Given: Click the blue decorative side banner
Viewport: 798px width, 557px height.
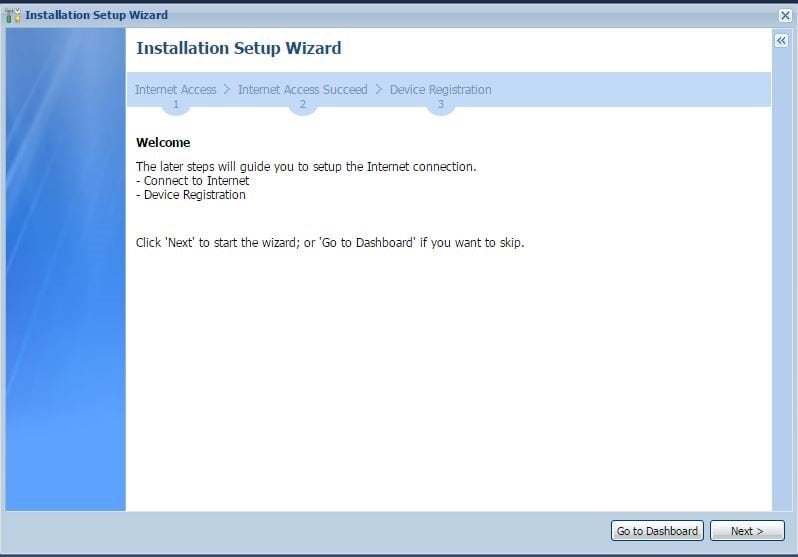Looking at the screenshot, I should [66, 269].
